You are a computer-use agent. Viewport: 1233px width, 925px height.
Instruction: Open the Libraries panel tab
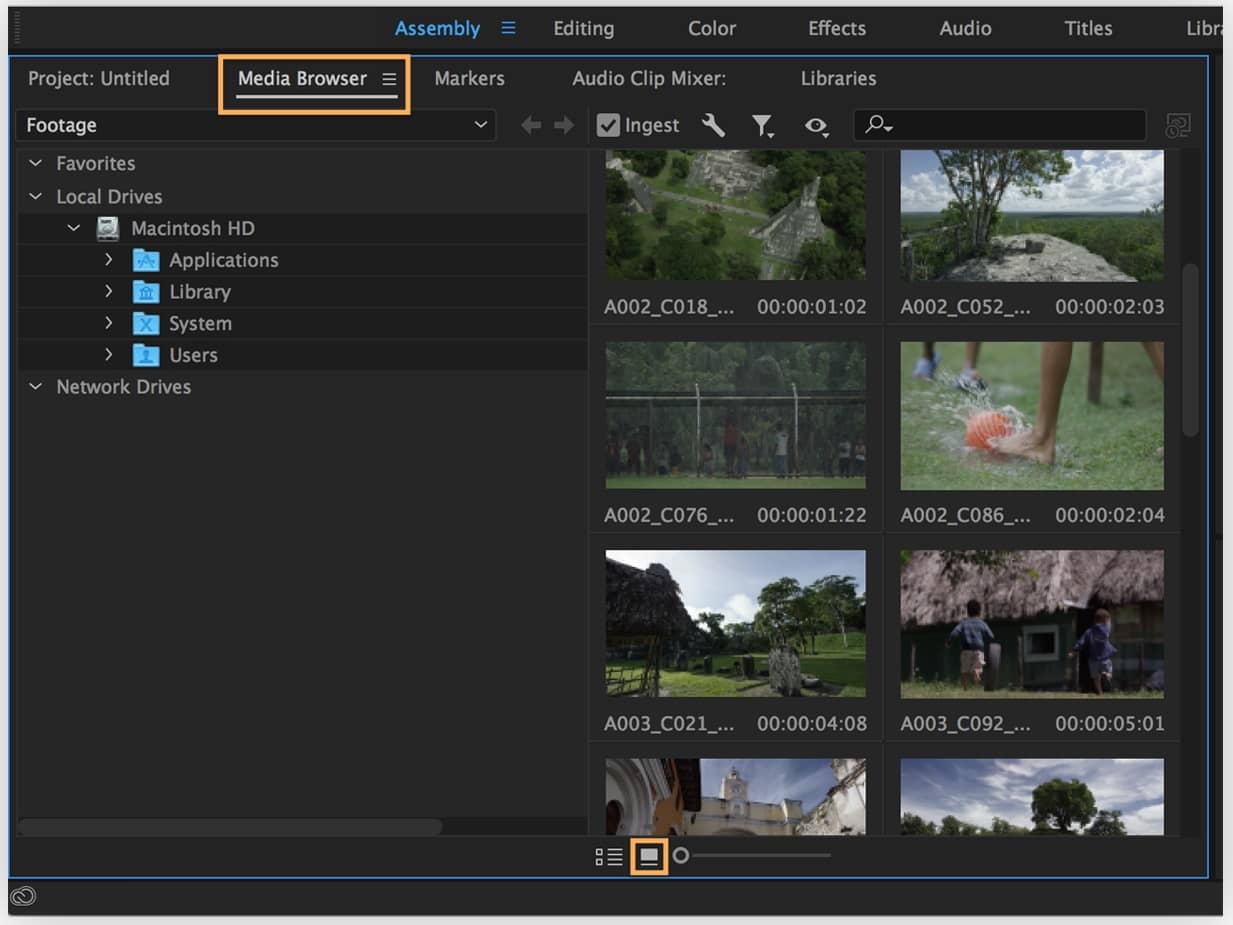838,78
